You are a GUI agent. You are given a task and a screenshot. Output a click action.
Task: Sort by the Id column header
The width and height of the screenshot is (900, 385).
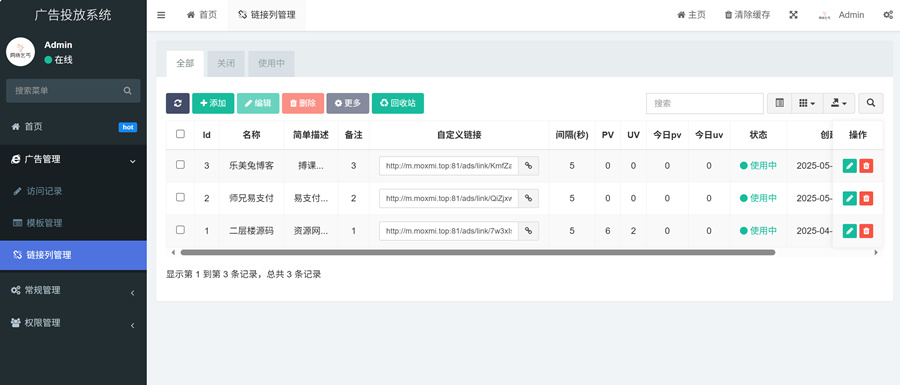[207, 135]
